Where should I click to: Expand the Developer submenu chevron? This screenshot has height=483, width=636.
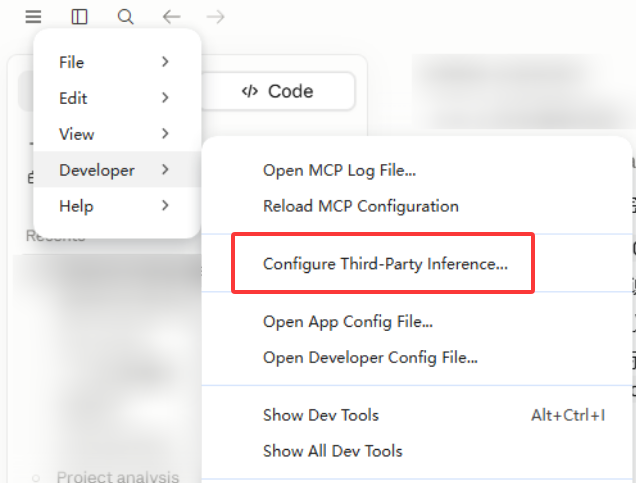(x=165, y=170)
